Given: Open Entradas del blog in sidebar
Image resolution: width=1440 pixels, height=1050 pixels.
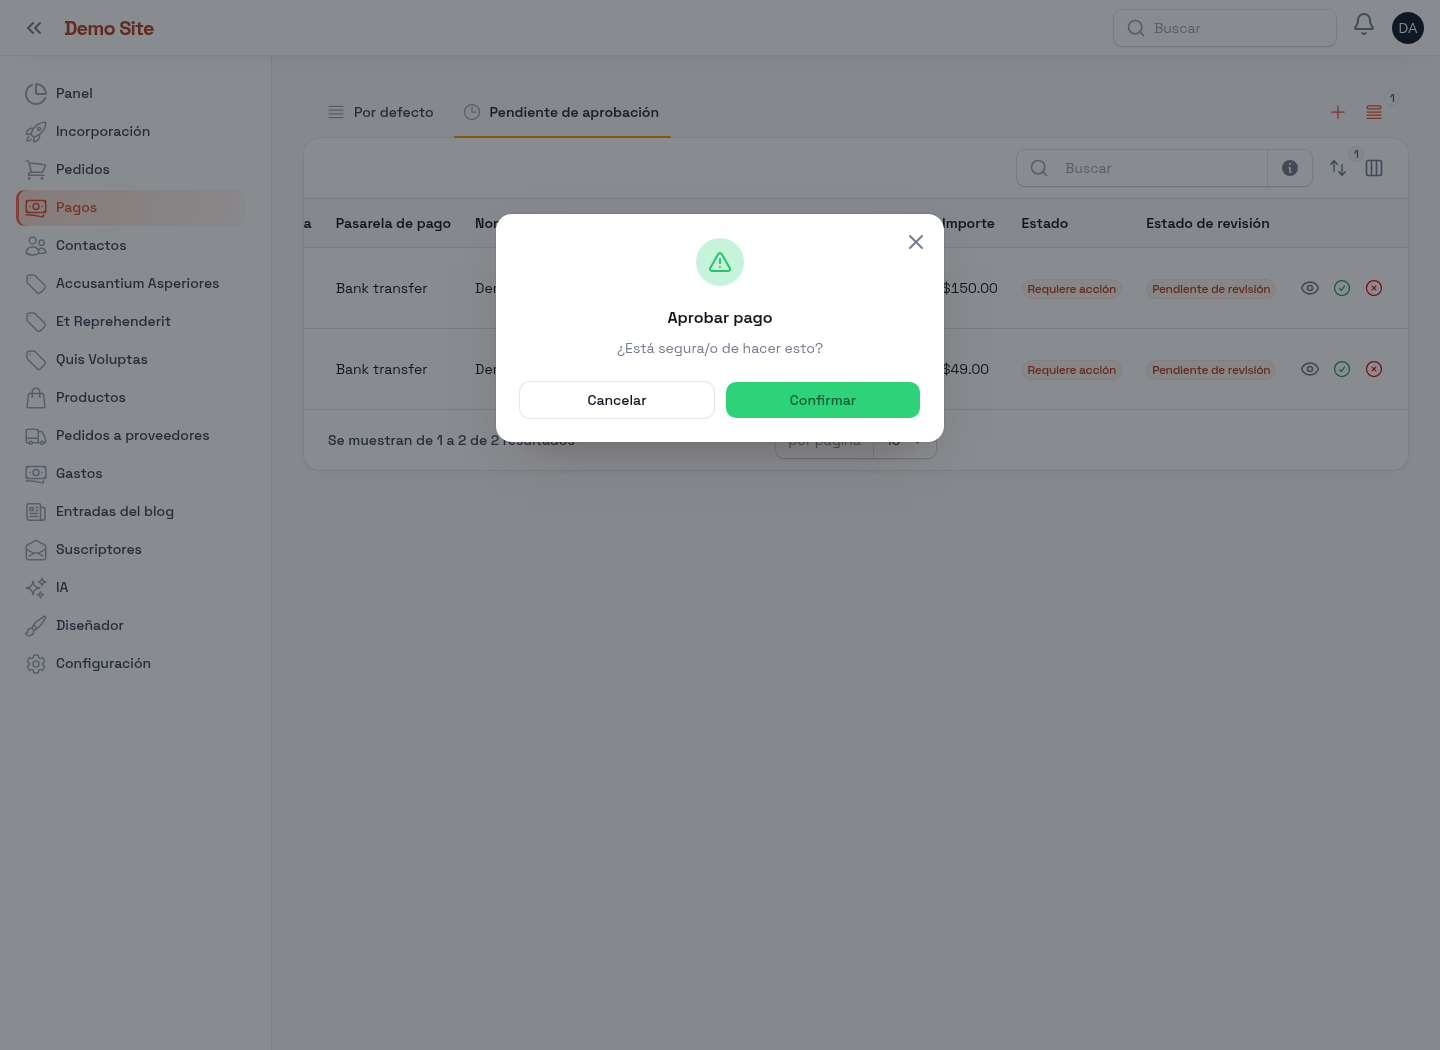Looking at the screenshot, I should [x=130, y=511].
